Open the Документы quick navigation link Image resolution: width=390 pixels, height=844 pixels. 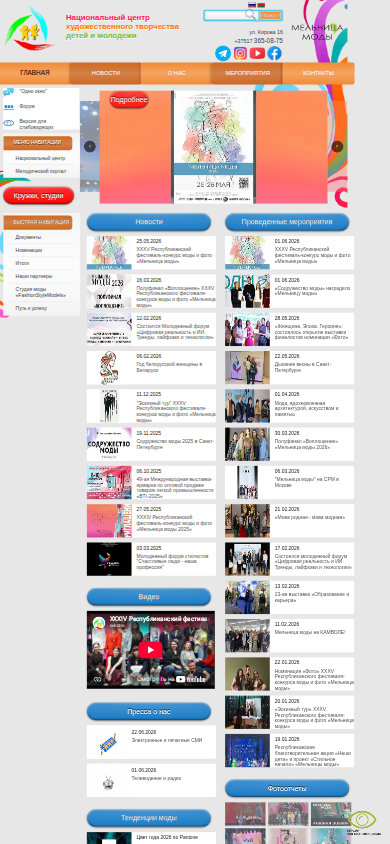coord(28,237)
